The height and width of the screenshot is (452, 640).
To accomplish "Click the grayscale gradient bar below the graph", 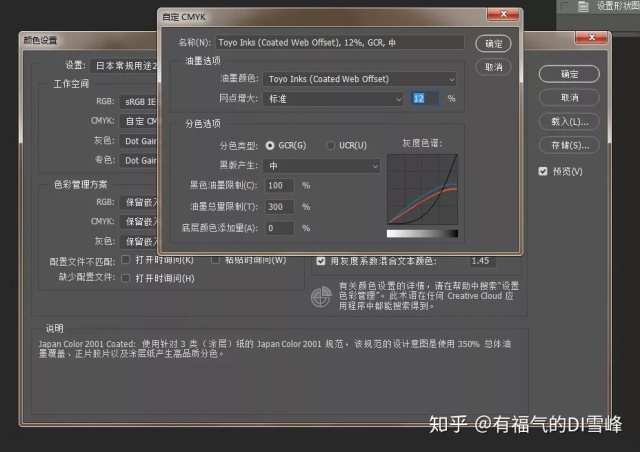I will 422,234.
